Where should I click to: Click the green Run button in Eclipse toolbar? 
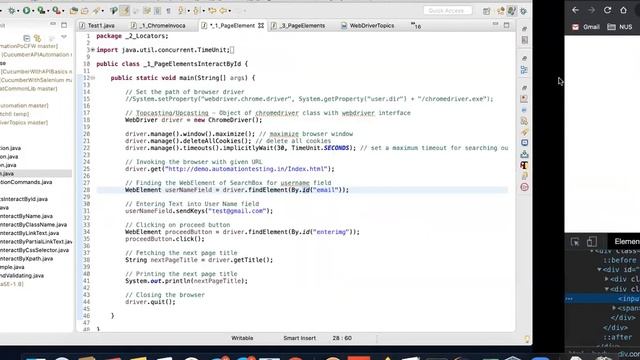(26, 11)
